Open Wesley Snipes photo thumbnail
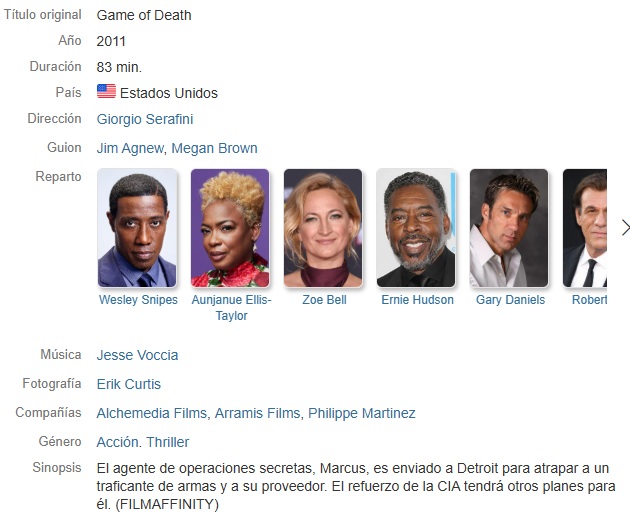 (137, 228)
